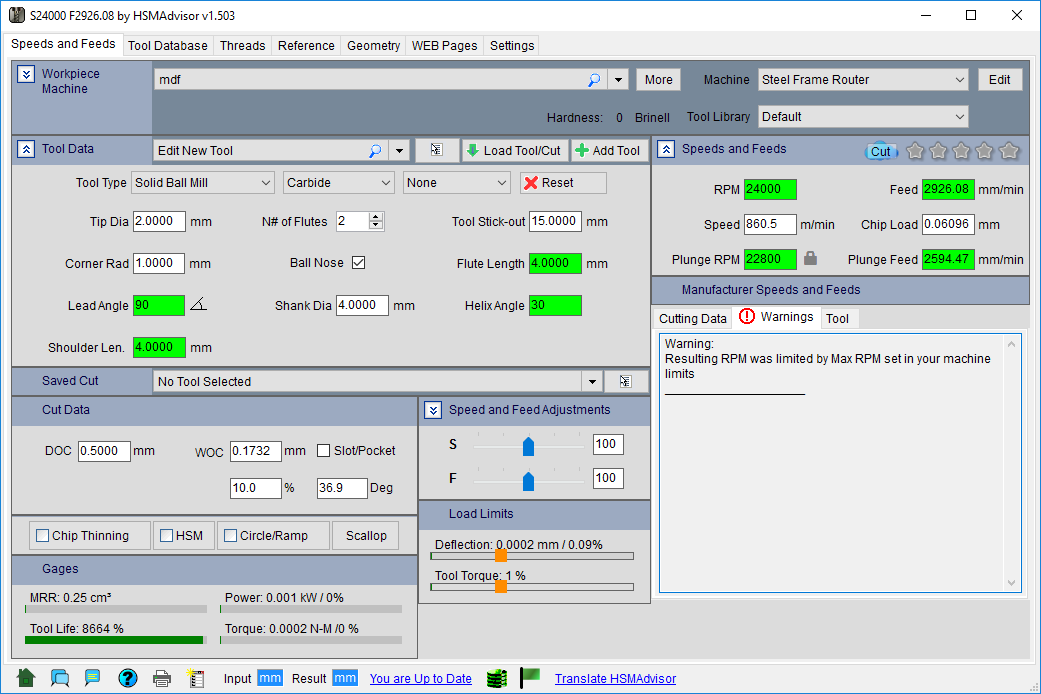The height and width of the screenshot is (694, 1041).
Task: Click the Plunge RPM lock icon
Action: [x=811, y=258]
